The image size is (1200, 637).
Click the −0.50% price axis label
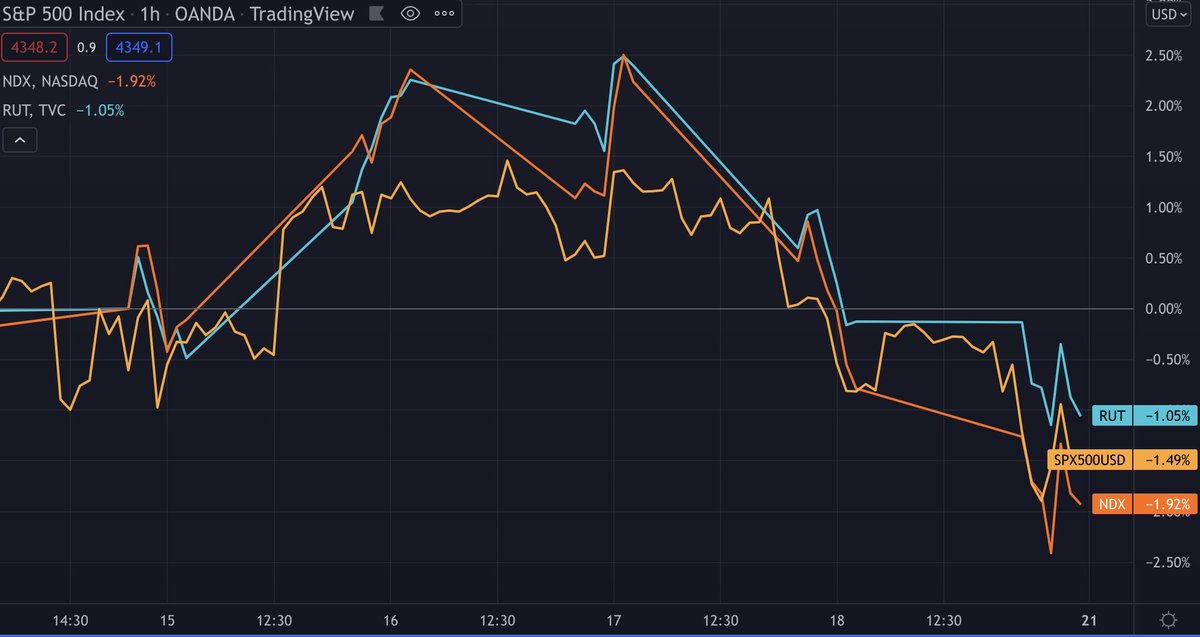[x=1165, y=360]
